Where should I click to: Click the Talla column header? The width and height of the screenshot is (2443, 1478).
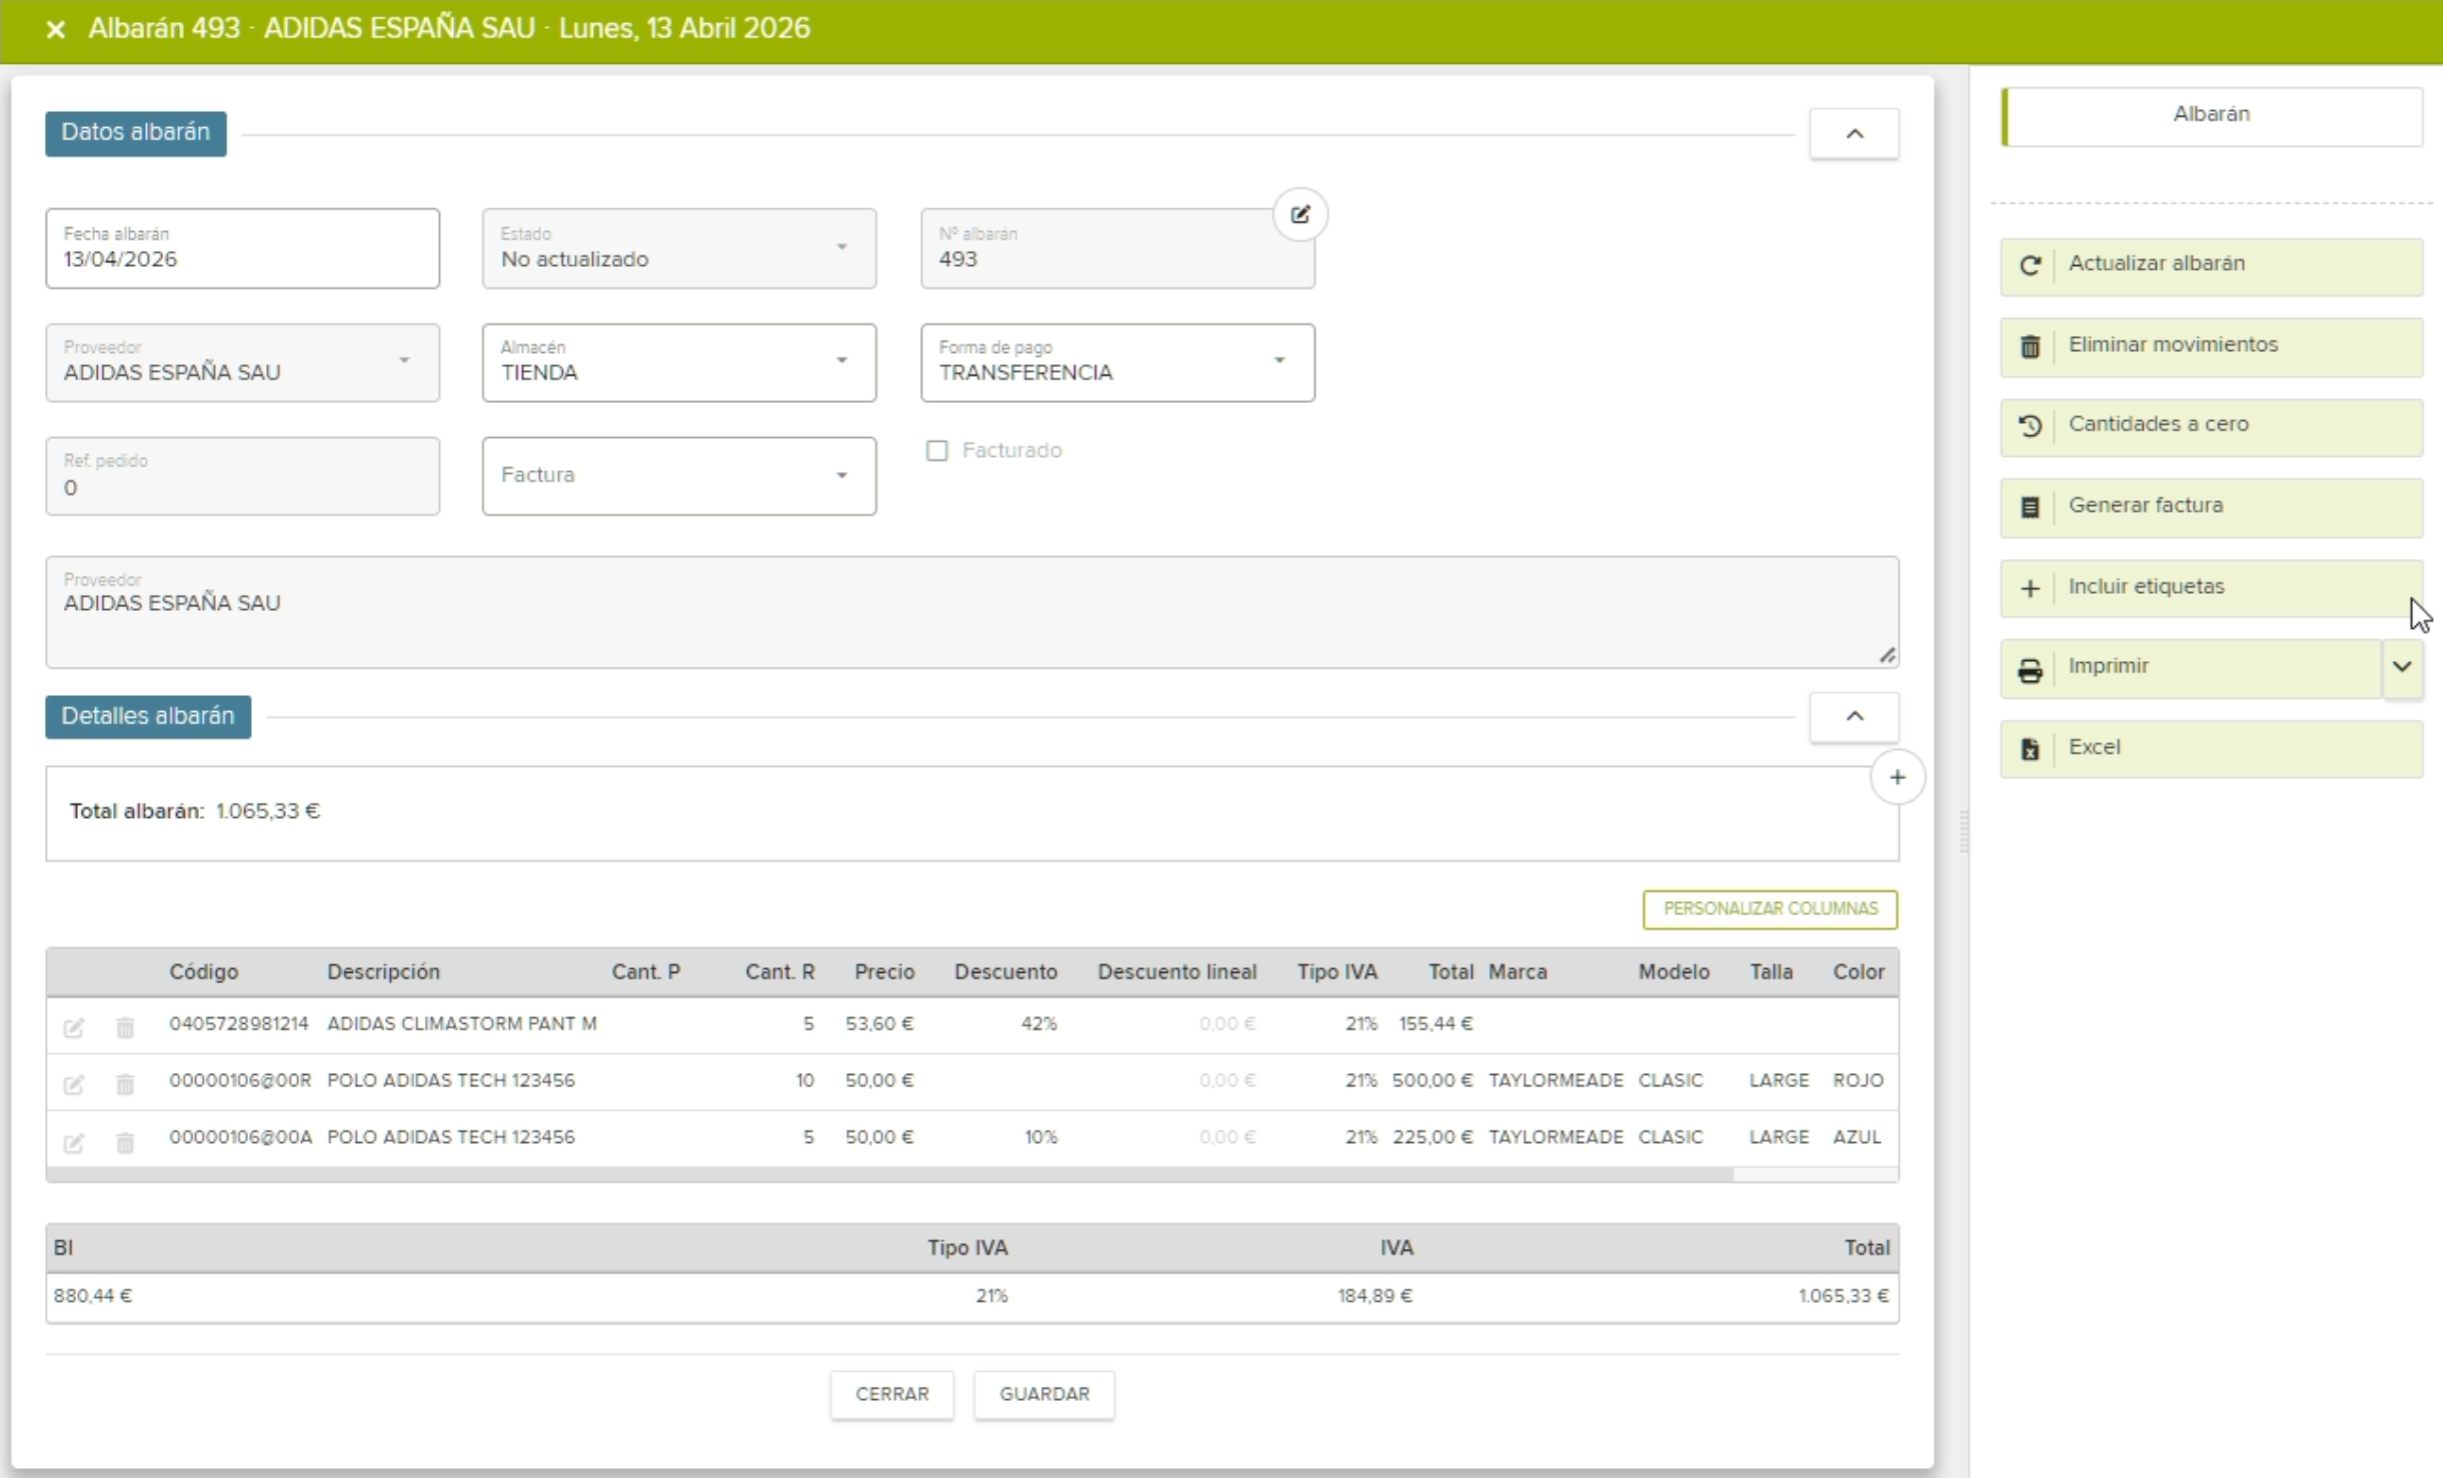1771,972
